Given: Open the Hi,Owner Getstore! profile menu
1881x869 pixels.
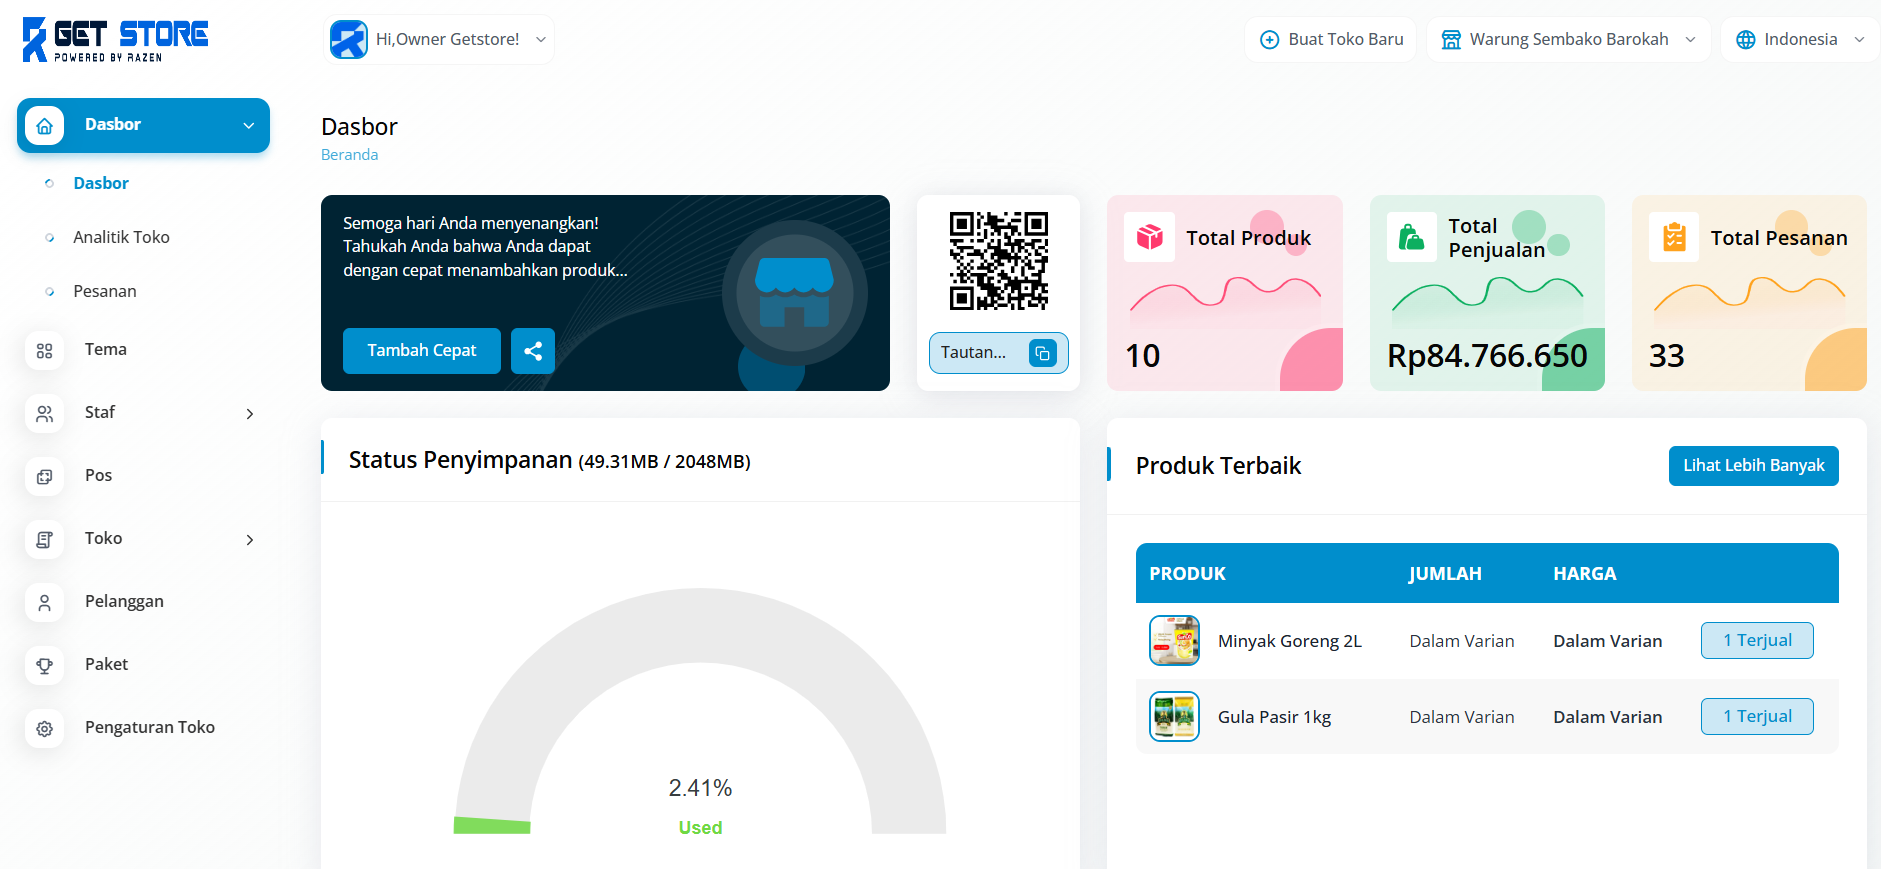Looking at the screenshot, I should [x=440, y=40].
